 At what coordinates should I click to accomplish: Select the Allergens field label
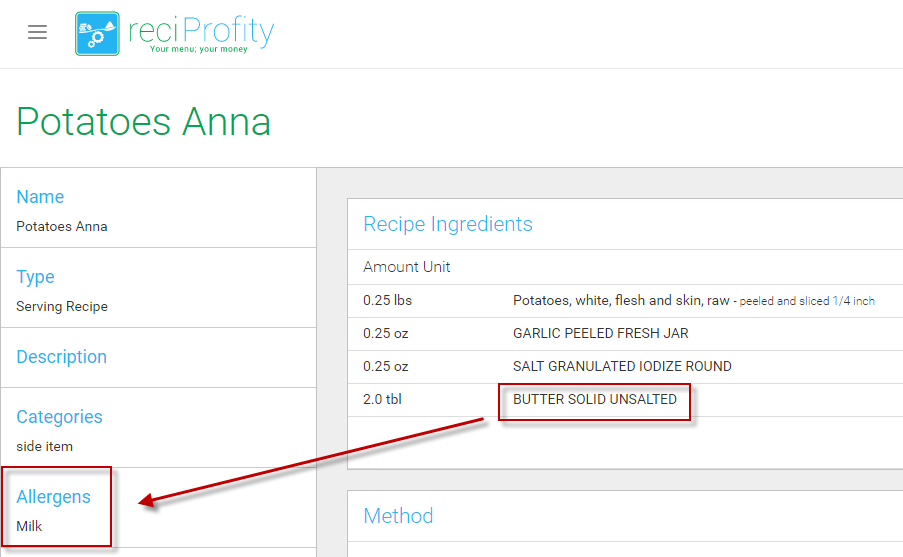click(53, 497)
